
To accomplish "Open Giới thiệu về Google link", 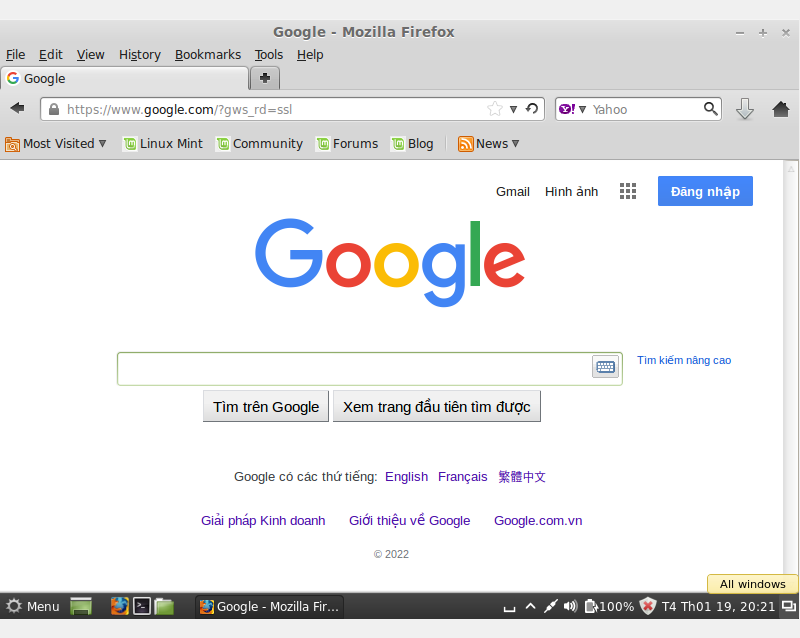I will [410, 521].
